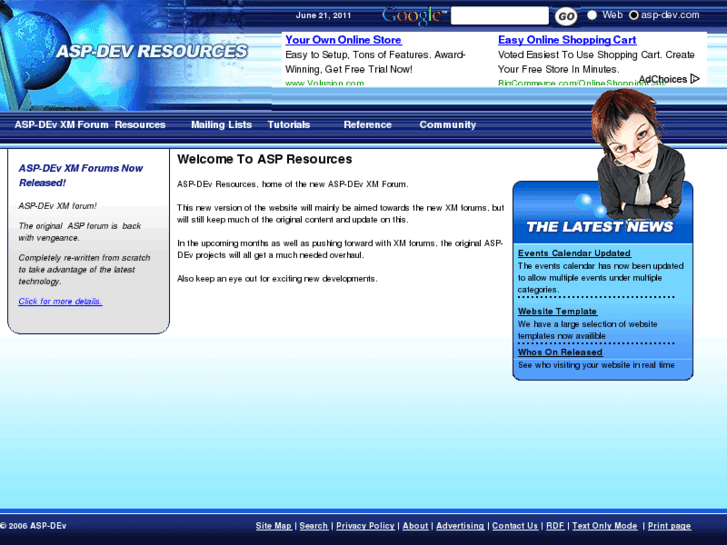Open the Tutorials menu
The width and height of the screenshot is (727, 545).
click(x=289, y=125)
